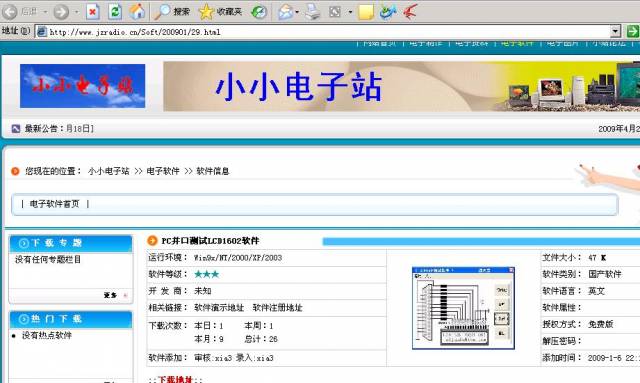Click the green Go button beside address bar
640x383 pixels.
pos(633,31)
